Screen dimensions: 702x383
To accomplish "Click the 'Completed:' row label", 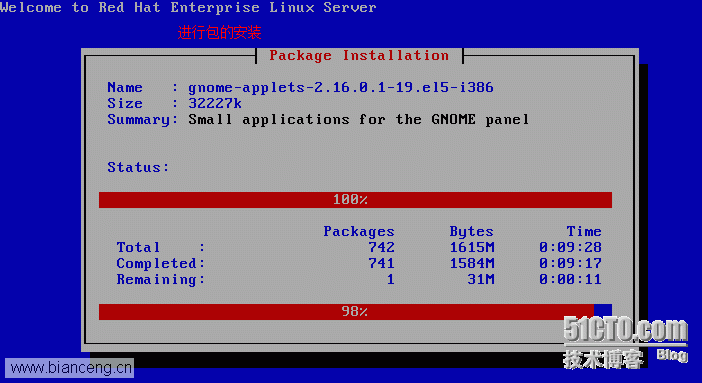I will click(x=161, y=263).
